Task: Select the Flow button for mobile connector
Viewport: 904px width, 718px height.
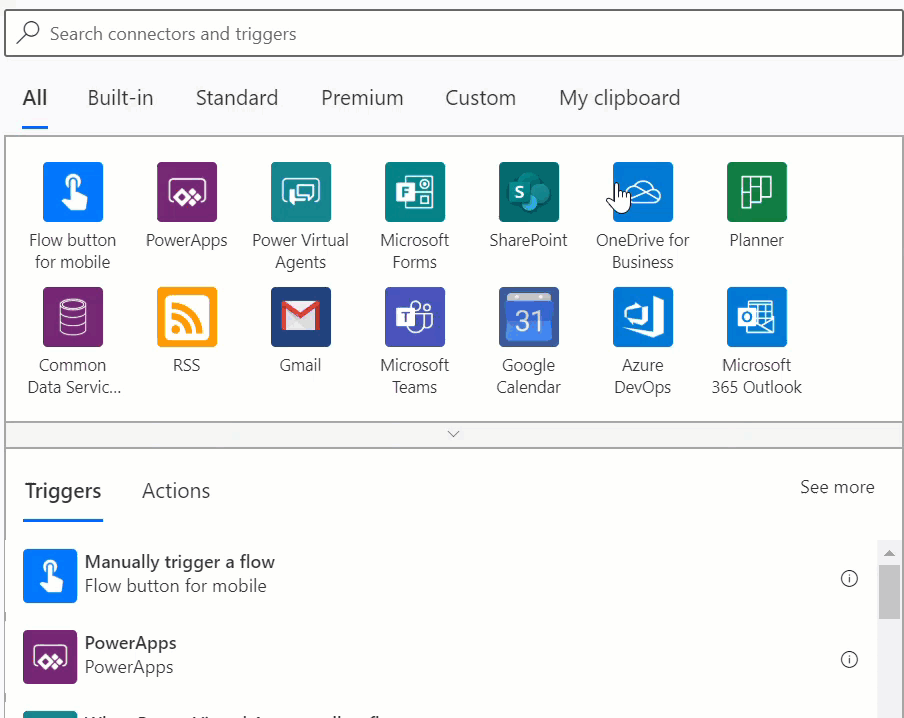Action: [73, 192]
